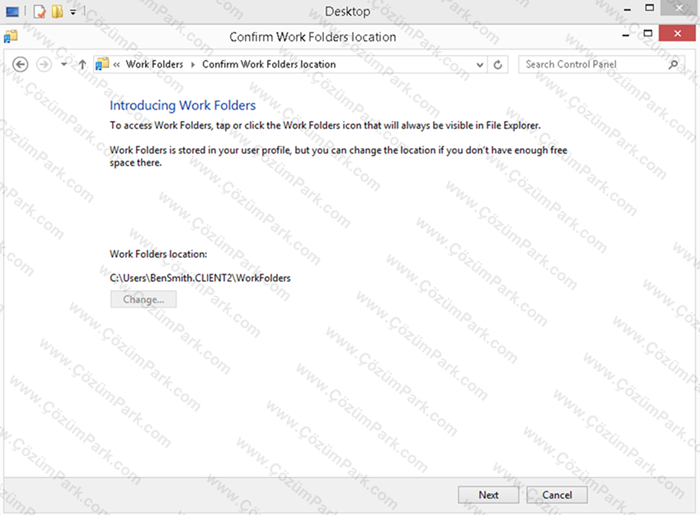Expand the breadcrumb arrow after Work Folders

pos(193,65)
